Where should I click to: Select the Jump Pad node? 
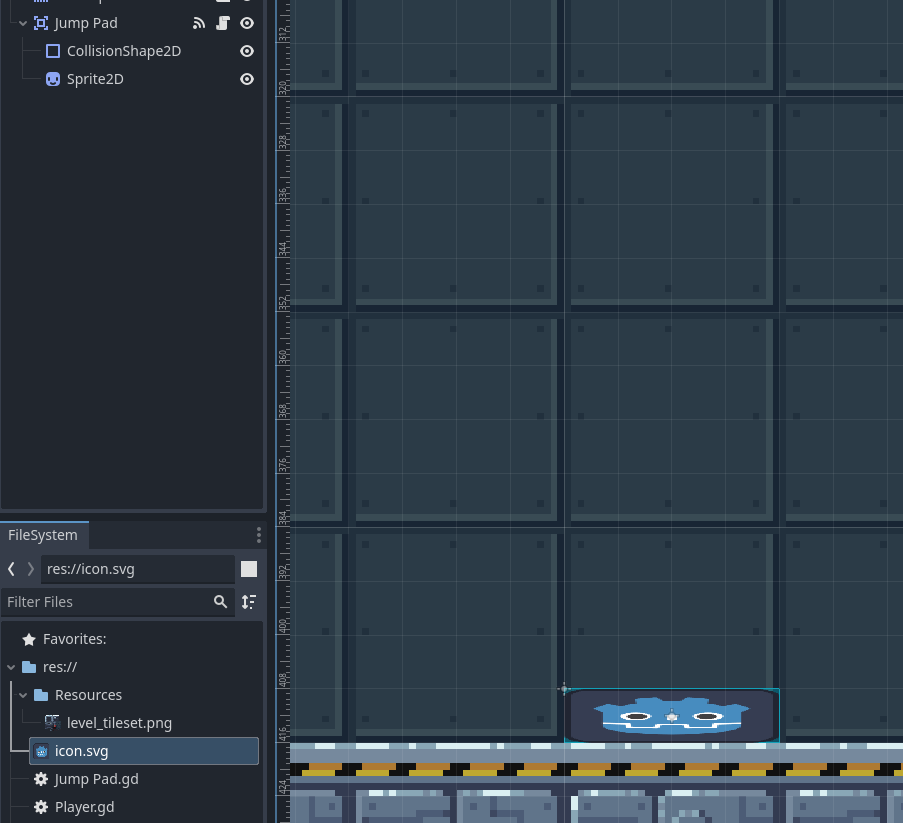[x=86, y=23]
